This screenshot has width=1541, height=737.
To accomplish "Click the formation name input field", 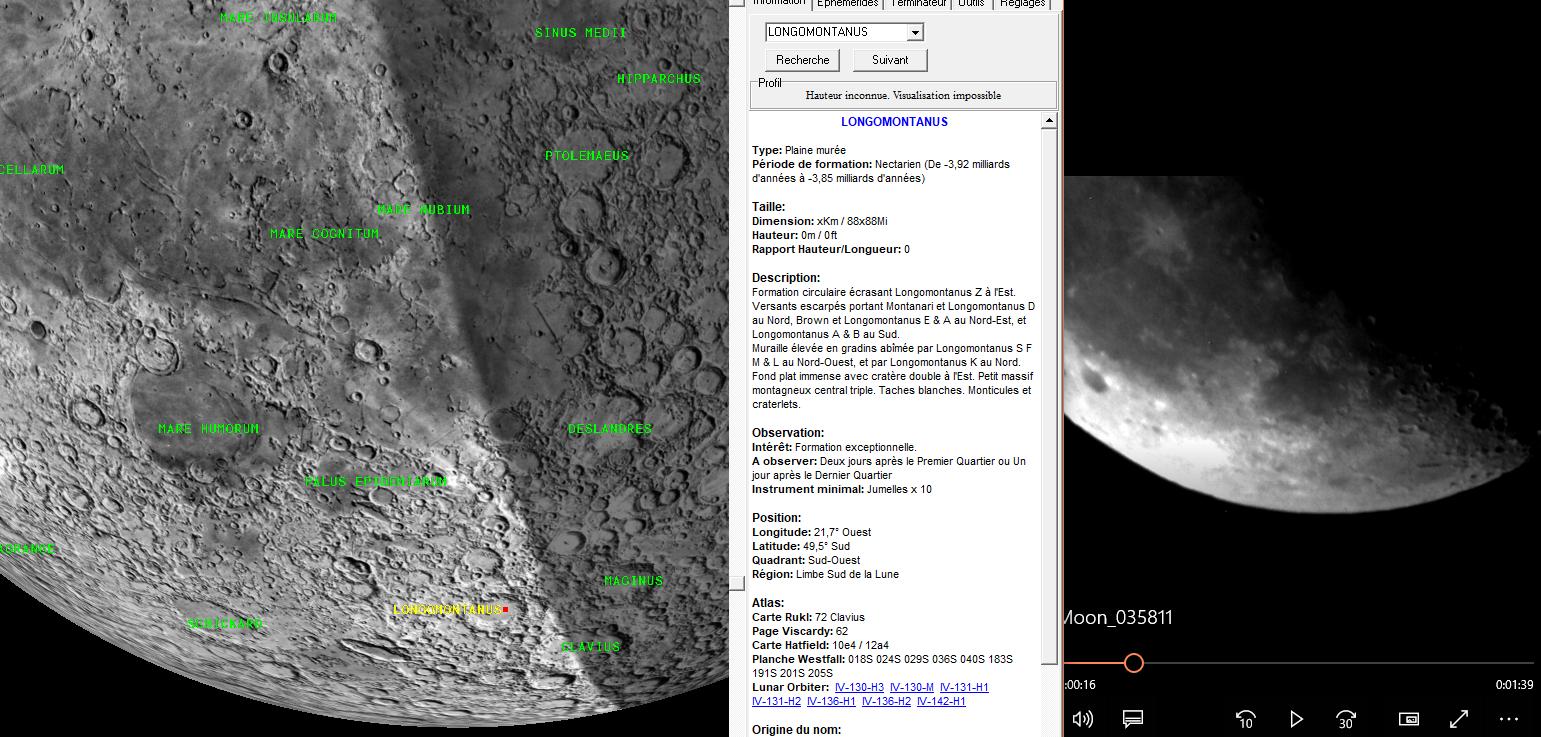I will pos(836,32).
